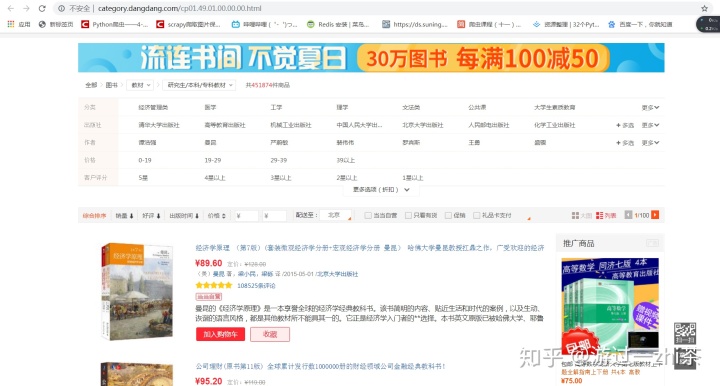This screenshot has width=720, height=386.
Task: Open the globe icon bookmark in bookmarks bar
Action: pos(42,24)
